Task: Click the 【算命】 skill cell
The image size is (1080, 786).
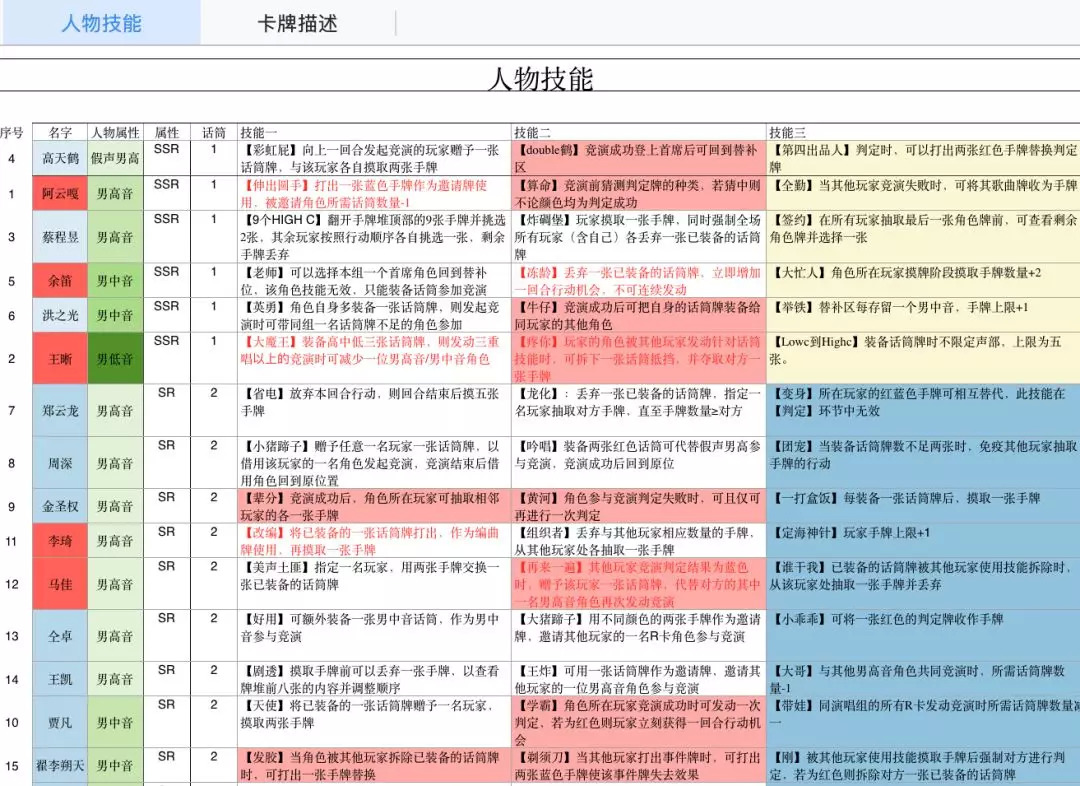Action: pyautogui.click(x=639, y=194)
